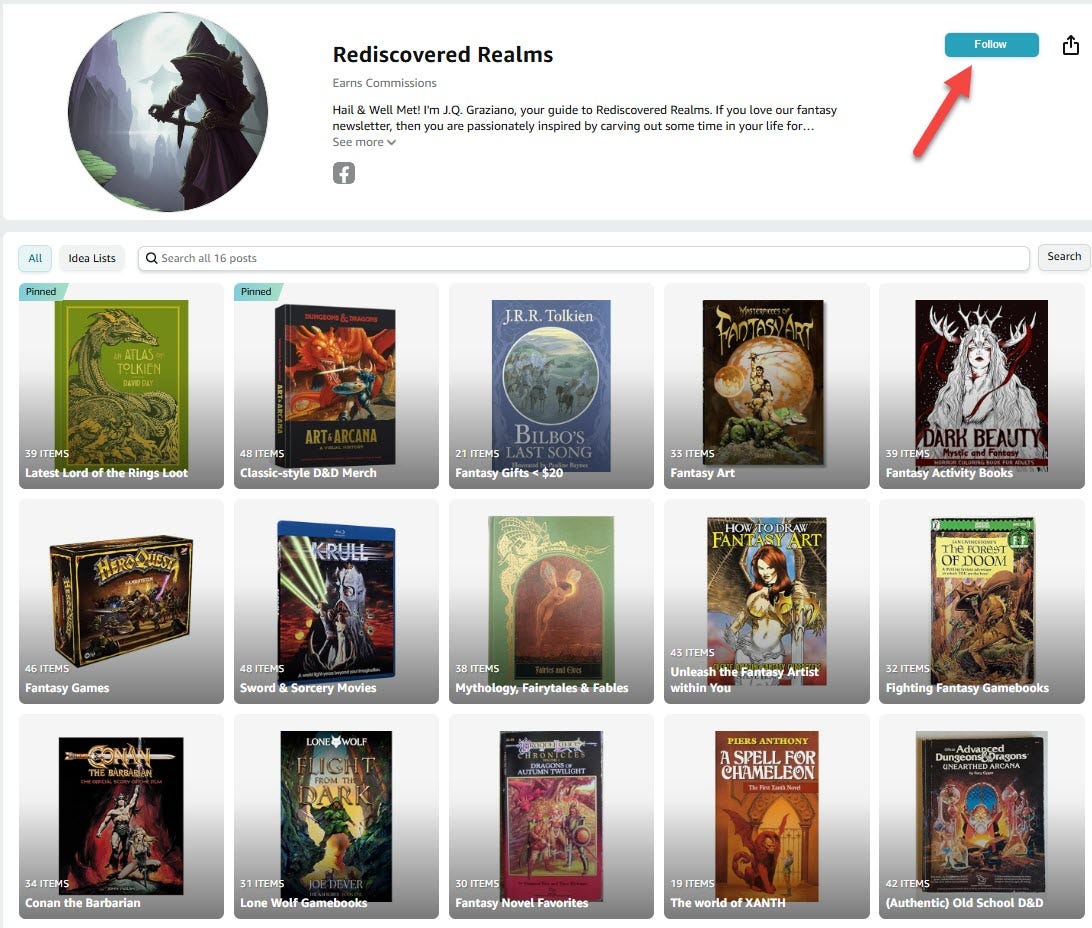The width and height of the screenshot is (1092, 928).
Task: Open the Fighting Fantasy Gamebooks list
Action: click(x=982, y=601)
